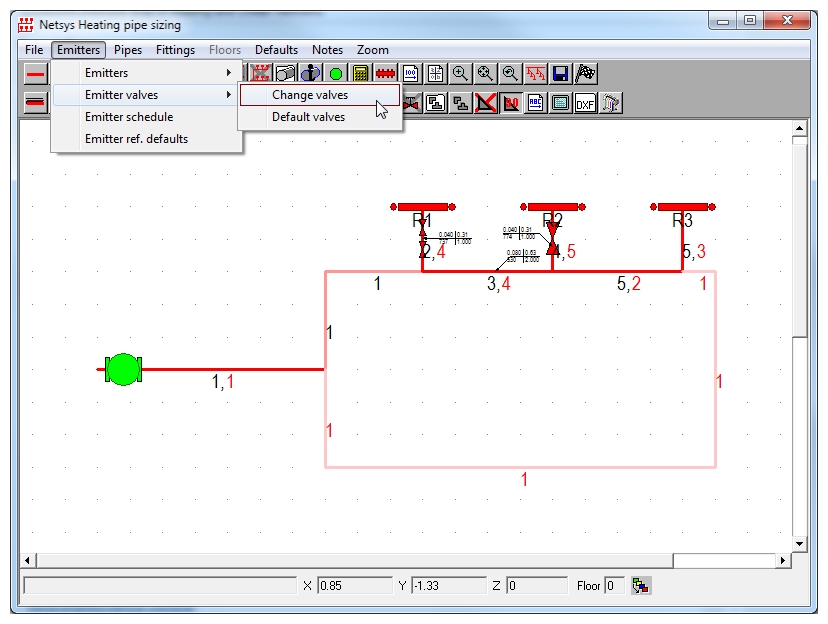Click the empty status text field
Viewport: 828px width, 624px height.
161,586
